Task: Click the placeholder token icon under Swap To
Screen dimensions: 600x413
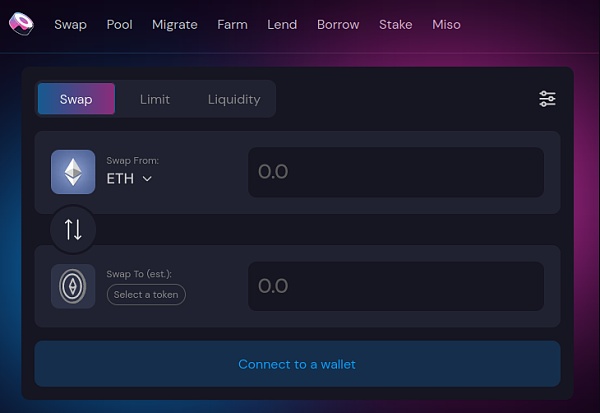Action: 73,286
